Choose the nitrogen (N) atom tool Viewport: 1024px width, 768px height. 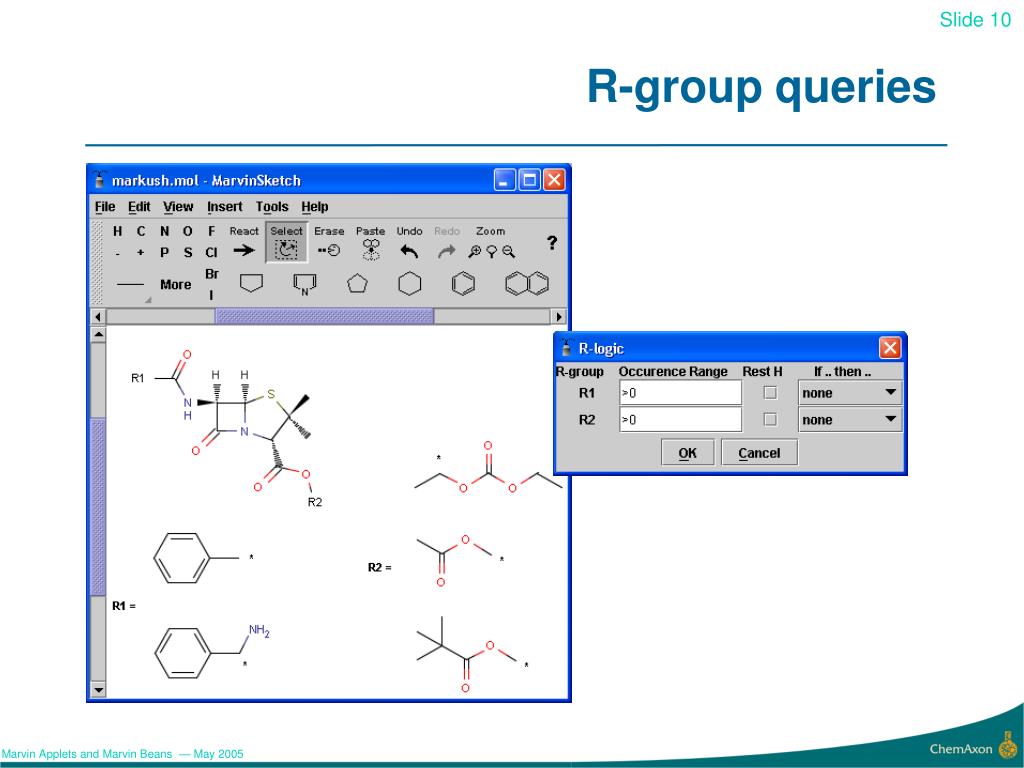(x=165, y=231)
